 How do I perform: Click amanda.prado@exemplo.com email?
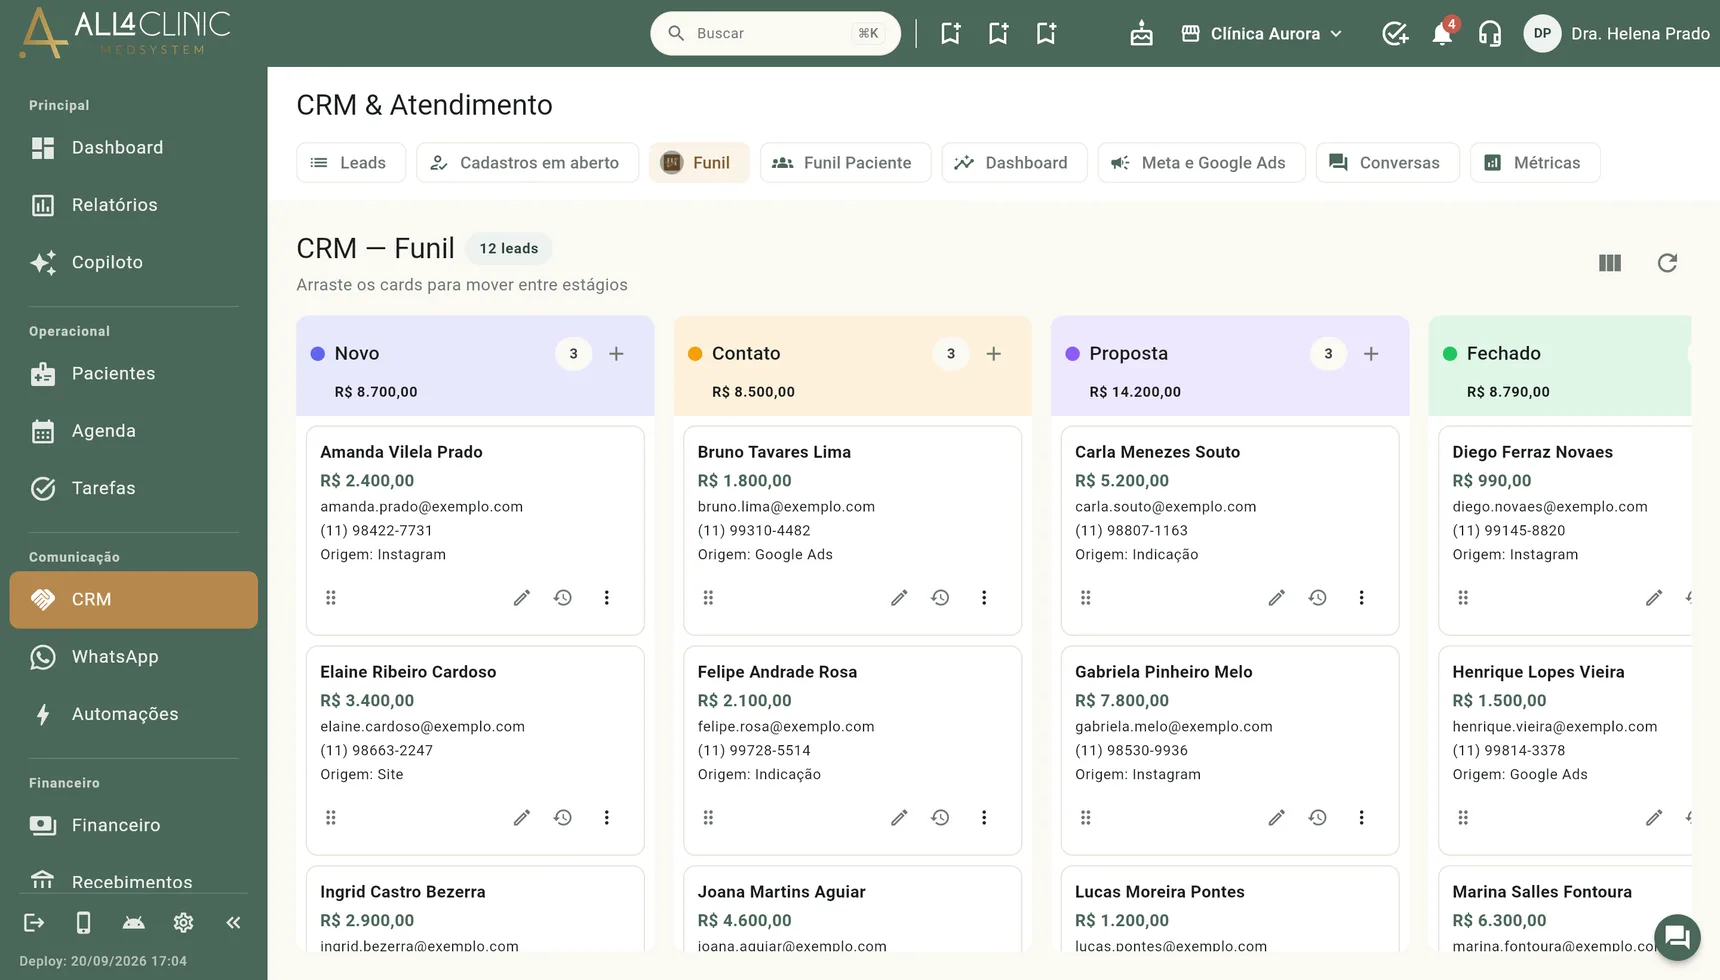coord(421,507)
